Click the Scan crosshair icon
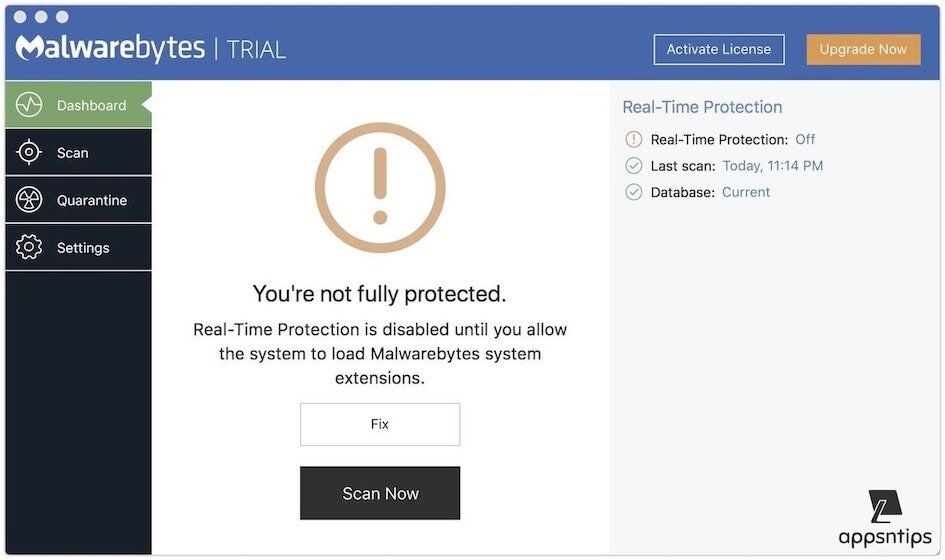Viewport: 945px width, 560px height. click(29, 153)
